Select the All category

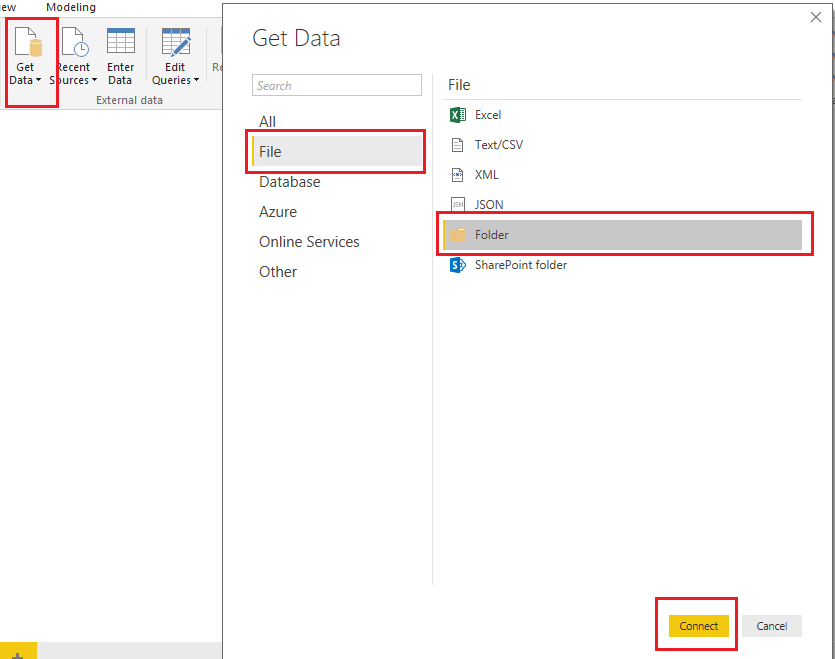[x=267, y=122]
